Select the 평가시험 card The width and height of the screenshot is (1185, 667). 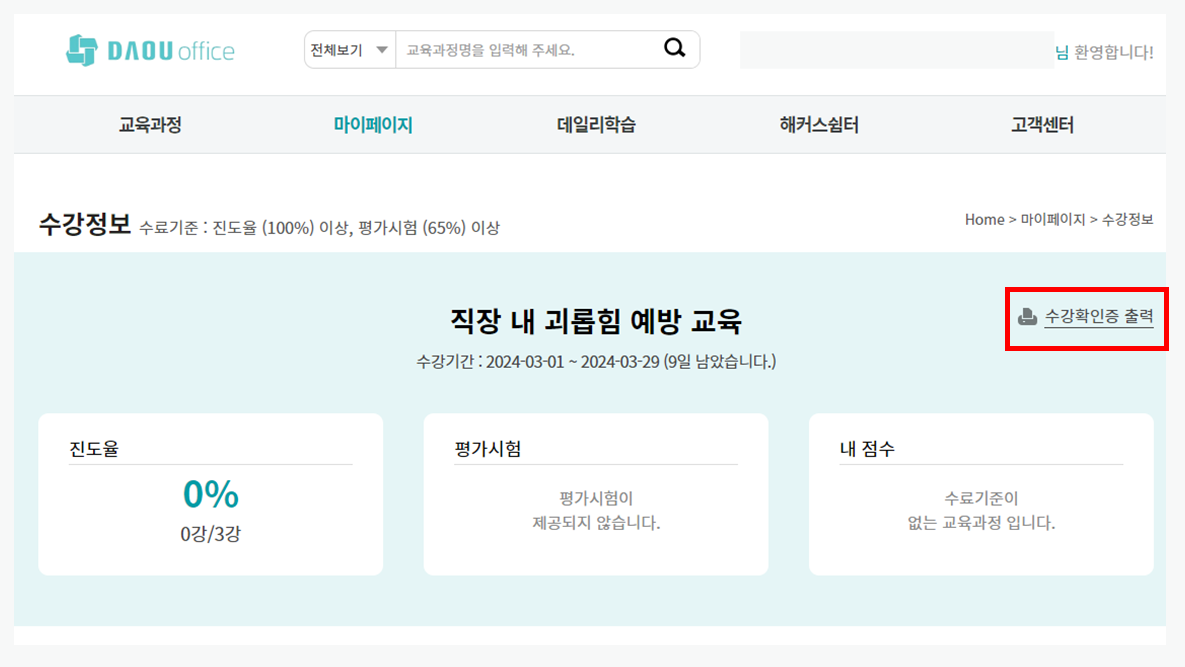point(596,494)
